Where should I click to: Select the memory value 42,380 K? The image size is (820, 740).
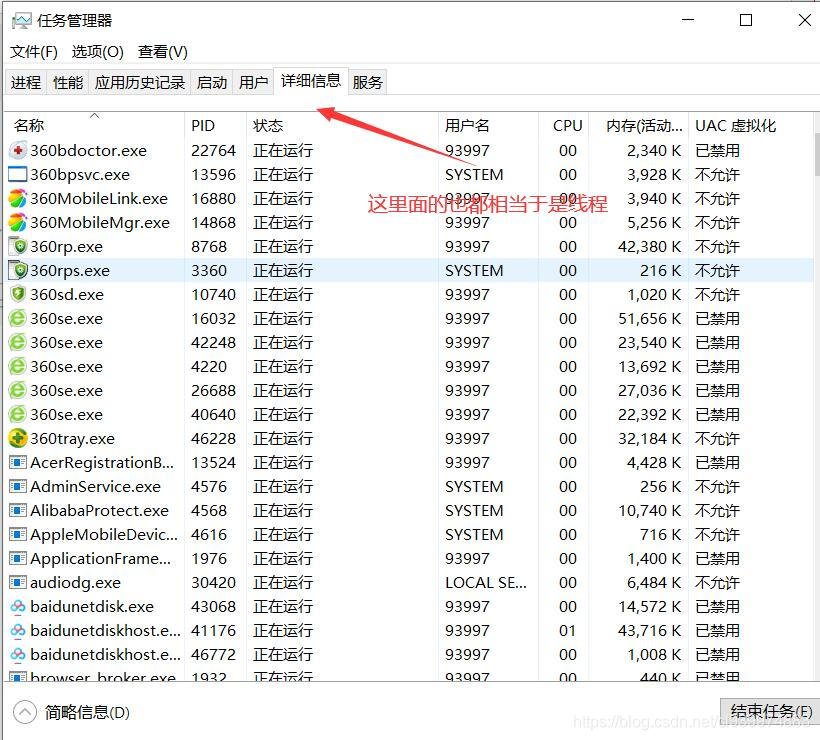click(x=650, y=246)
